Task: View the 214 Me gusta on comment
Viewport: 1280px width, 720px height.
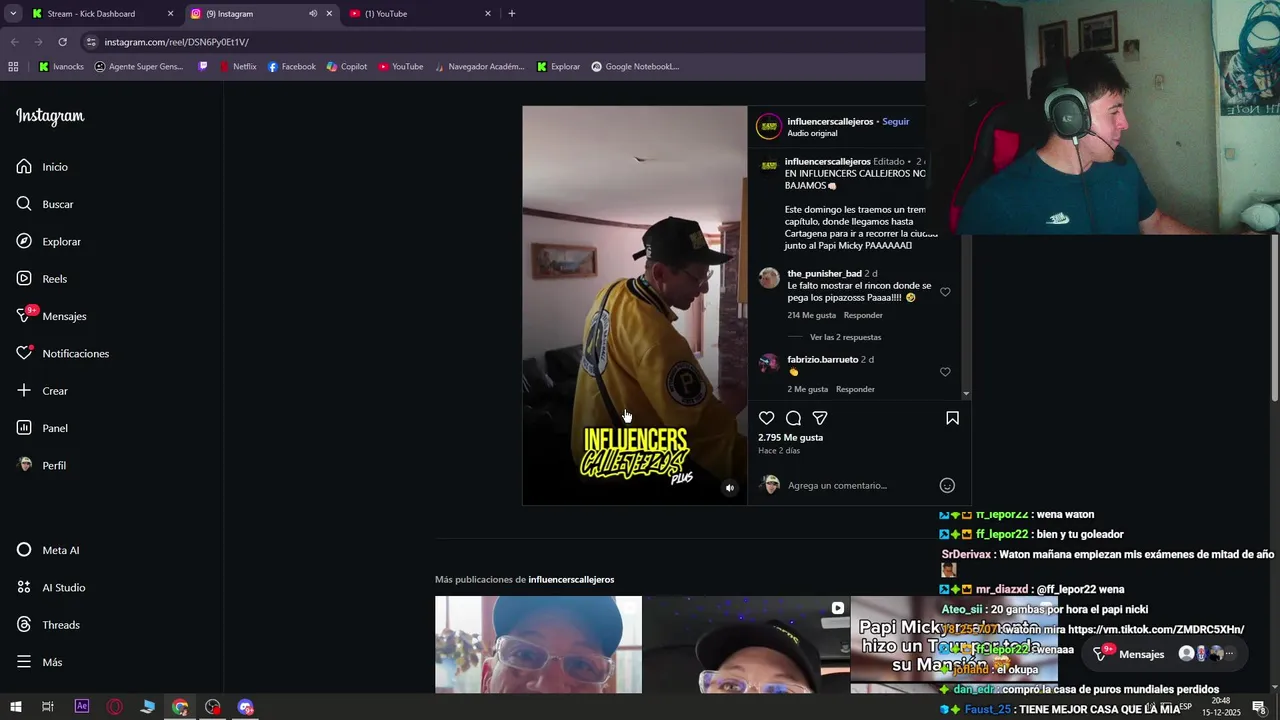Action: [x=810, y=315]
